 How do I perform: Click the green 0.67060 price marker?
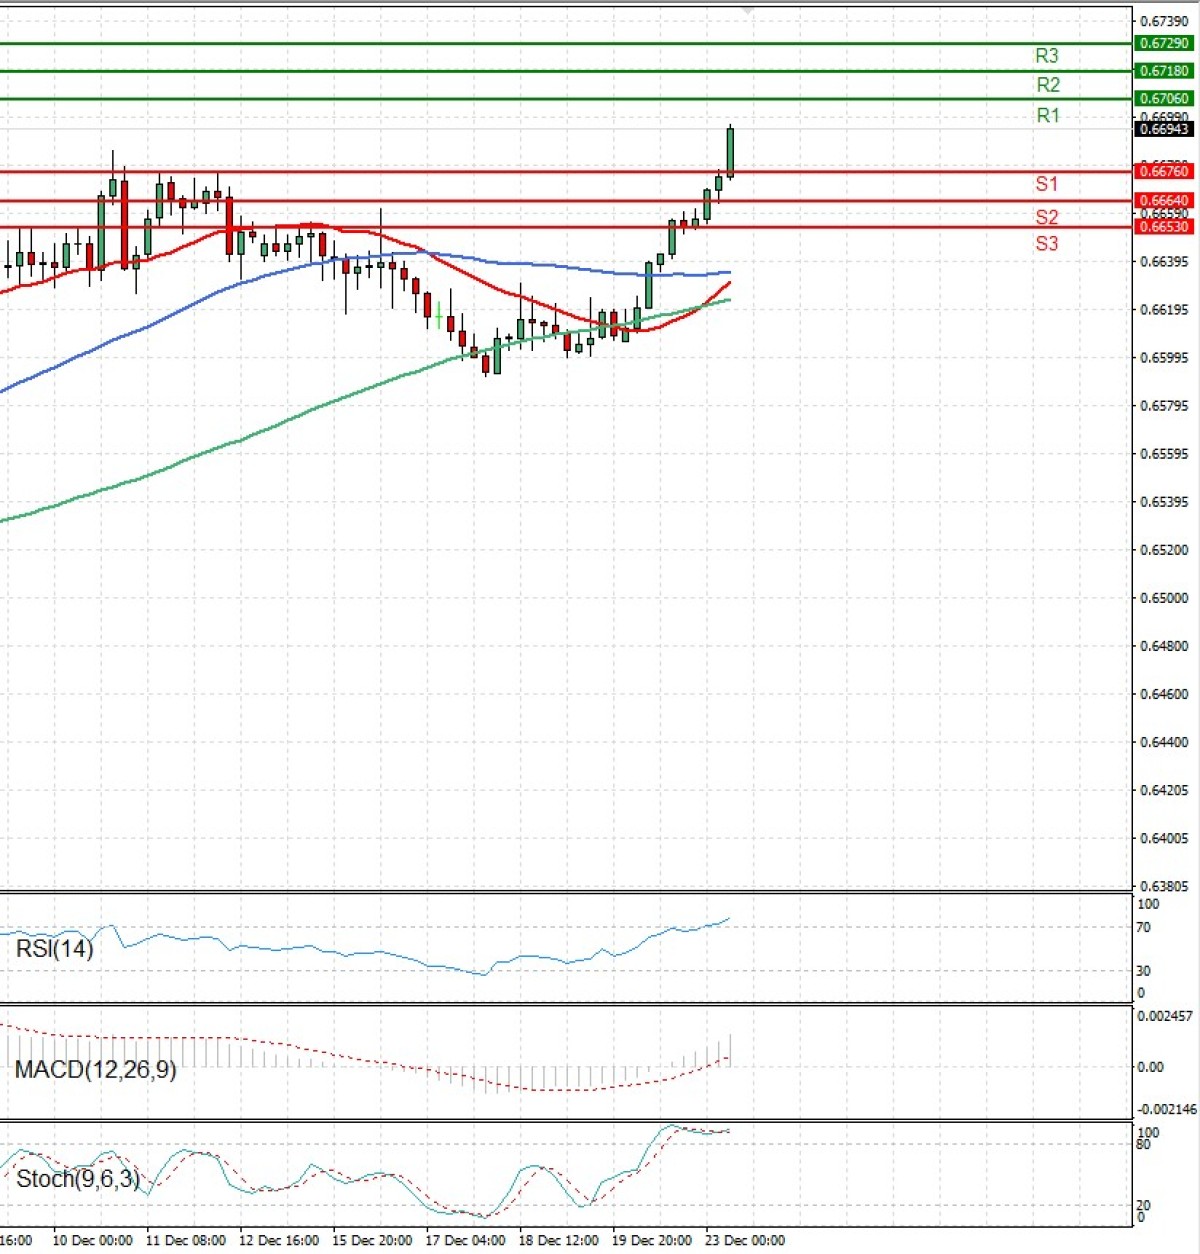tap(1163, 99)
